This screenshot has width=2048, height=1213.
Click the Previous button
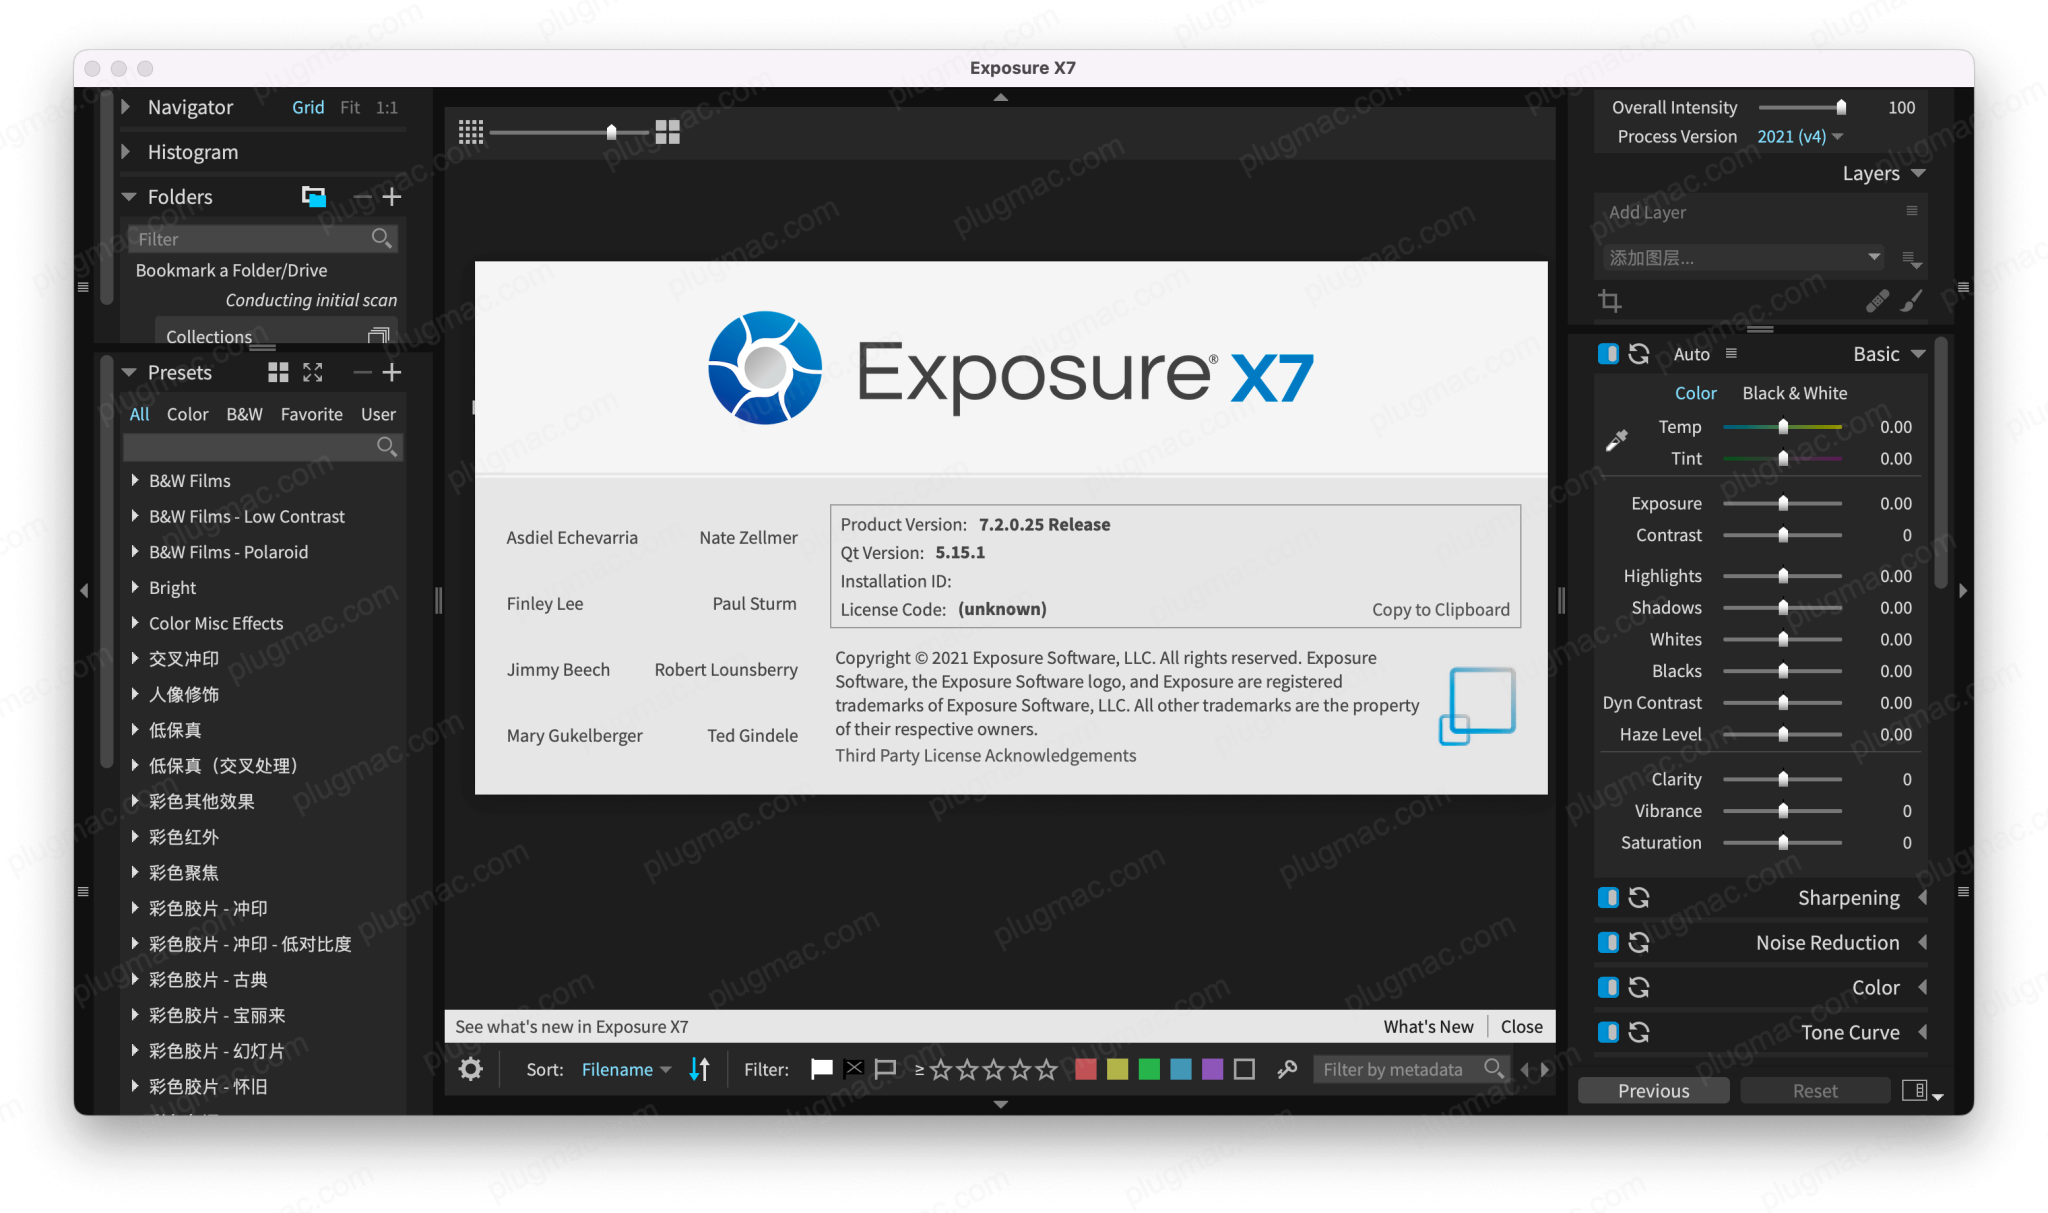click(x=1653, y=1090)
